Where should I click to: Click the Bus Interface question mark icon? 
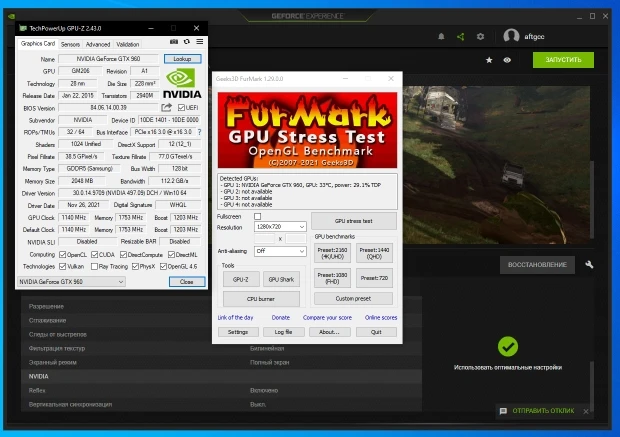click(199, 132)
